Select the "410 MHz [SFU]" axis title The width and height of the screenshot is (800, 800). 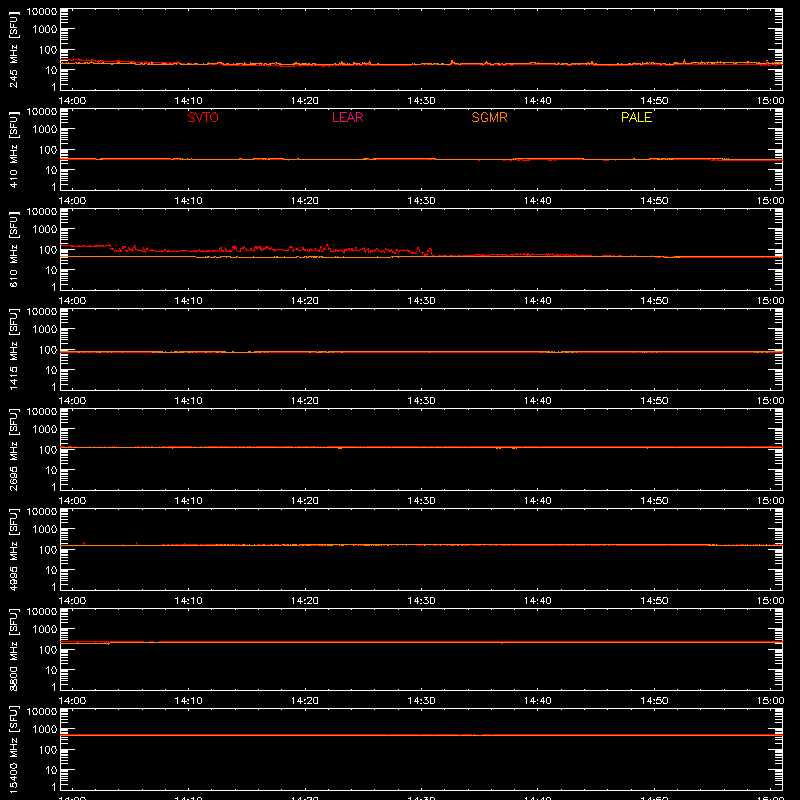coord(13,149)
